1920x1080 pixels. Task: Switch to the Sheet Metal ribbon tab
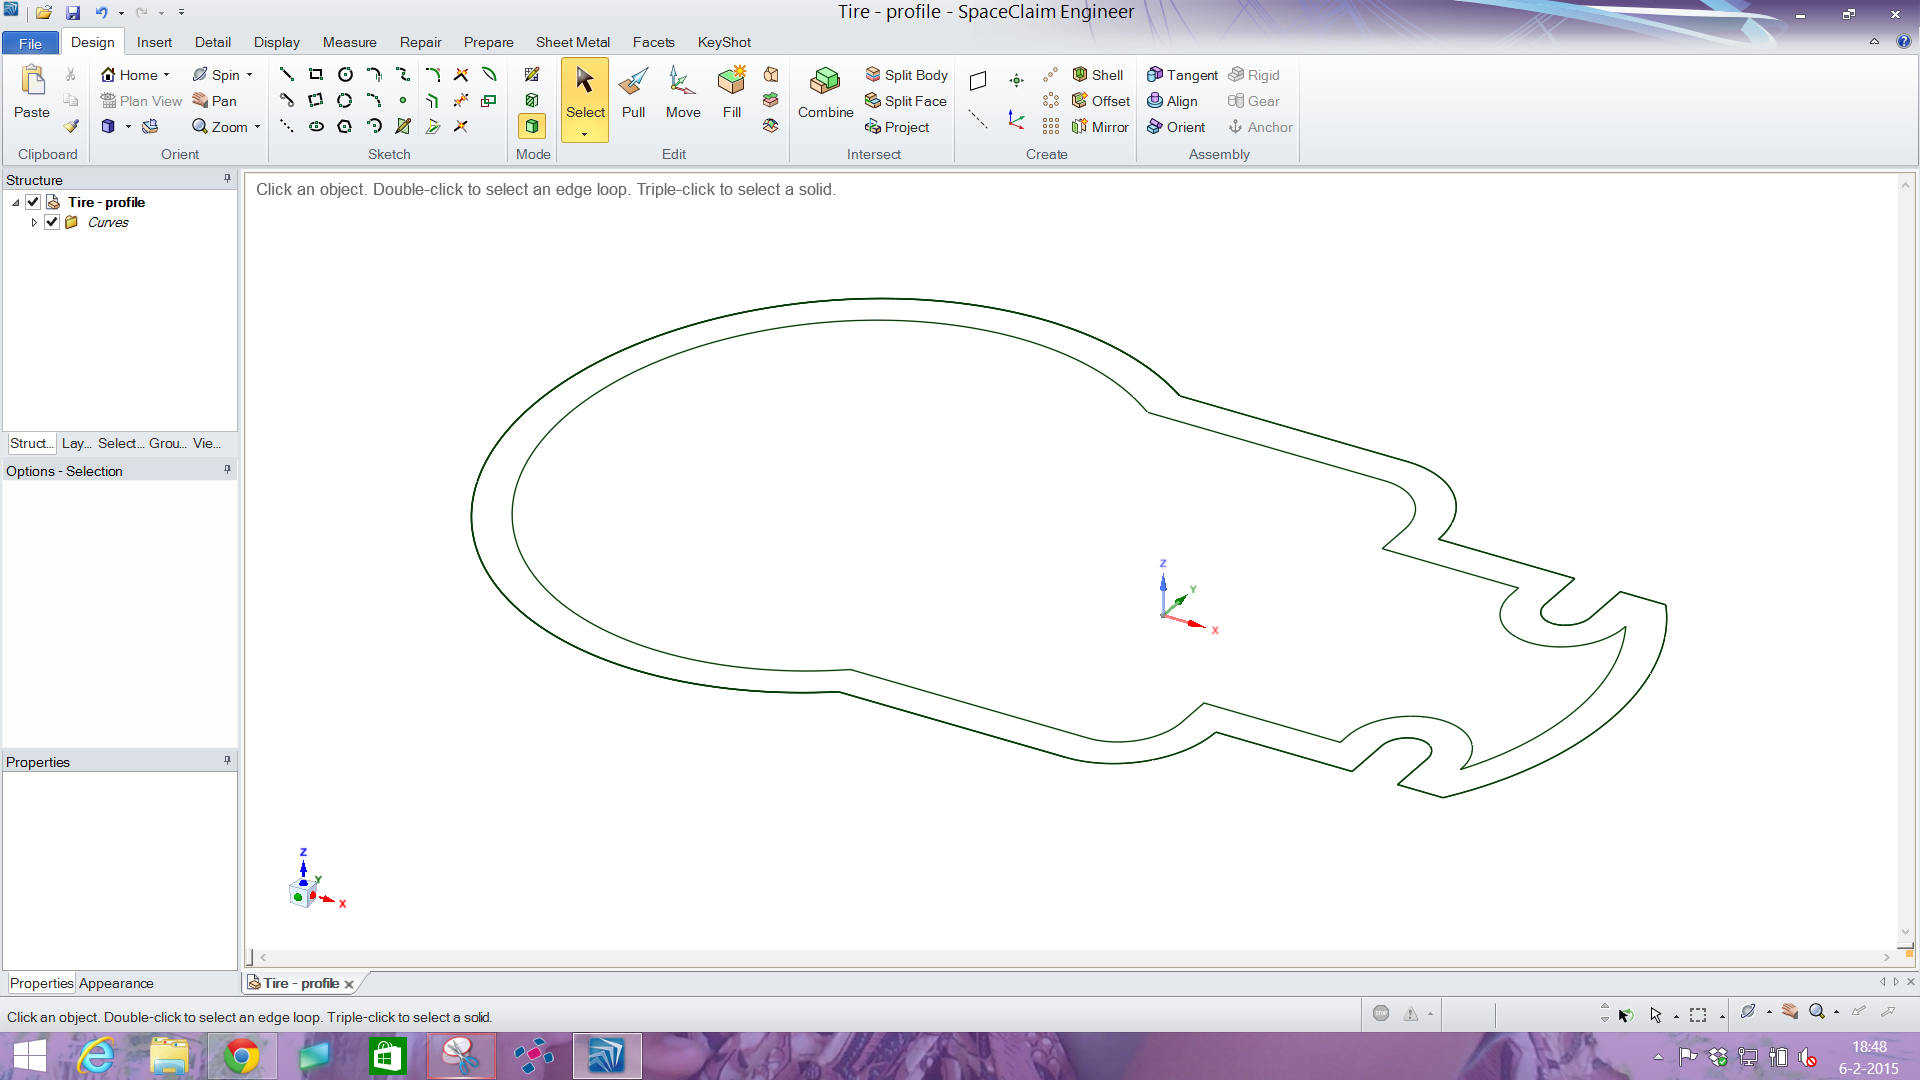[x=572, y=42]
